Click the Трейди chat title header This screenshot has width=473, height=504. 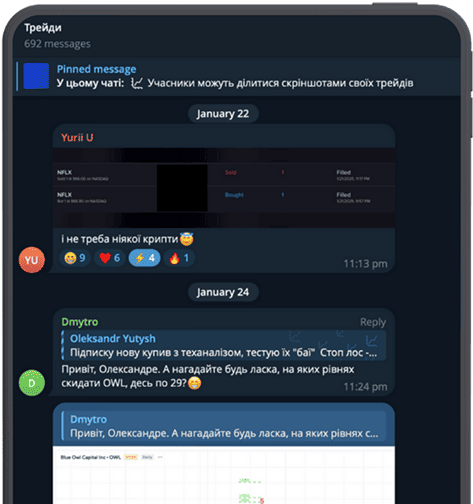(x=43, y=28)
